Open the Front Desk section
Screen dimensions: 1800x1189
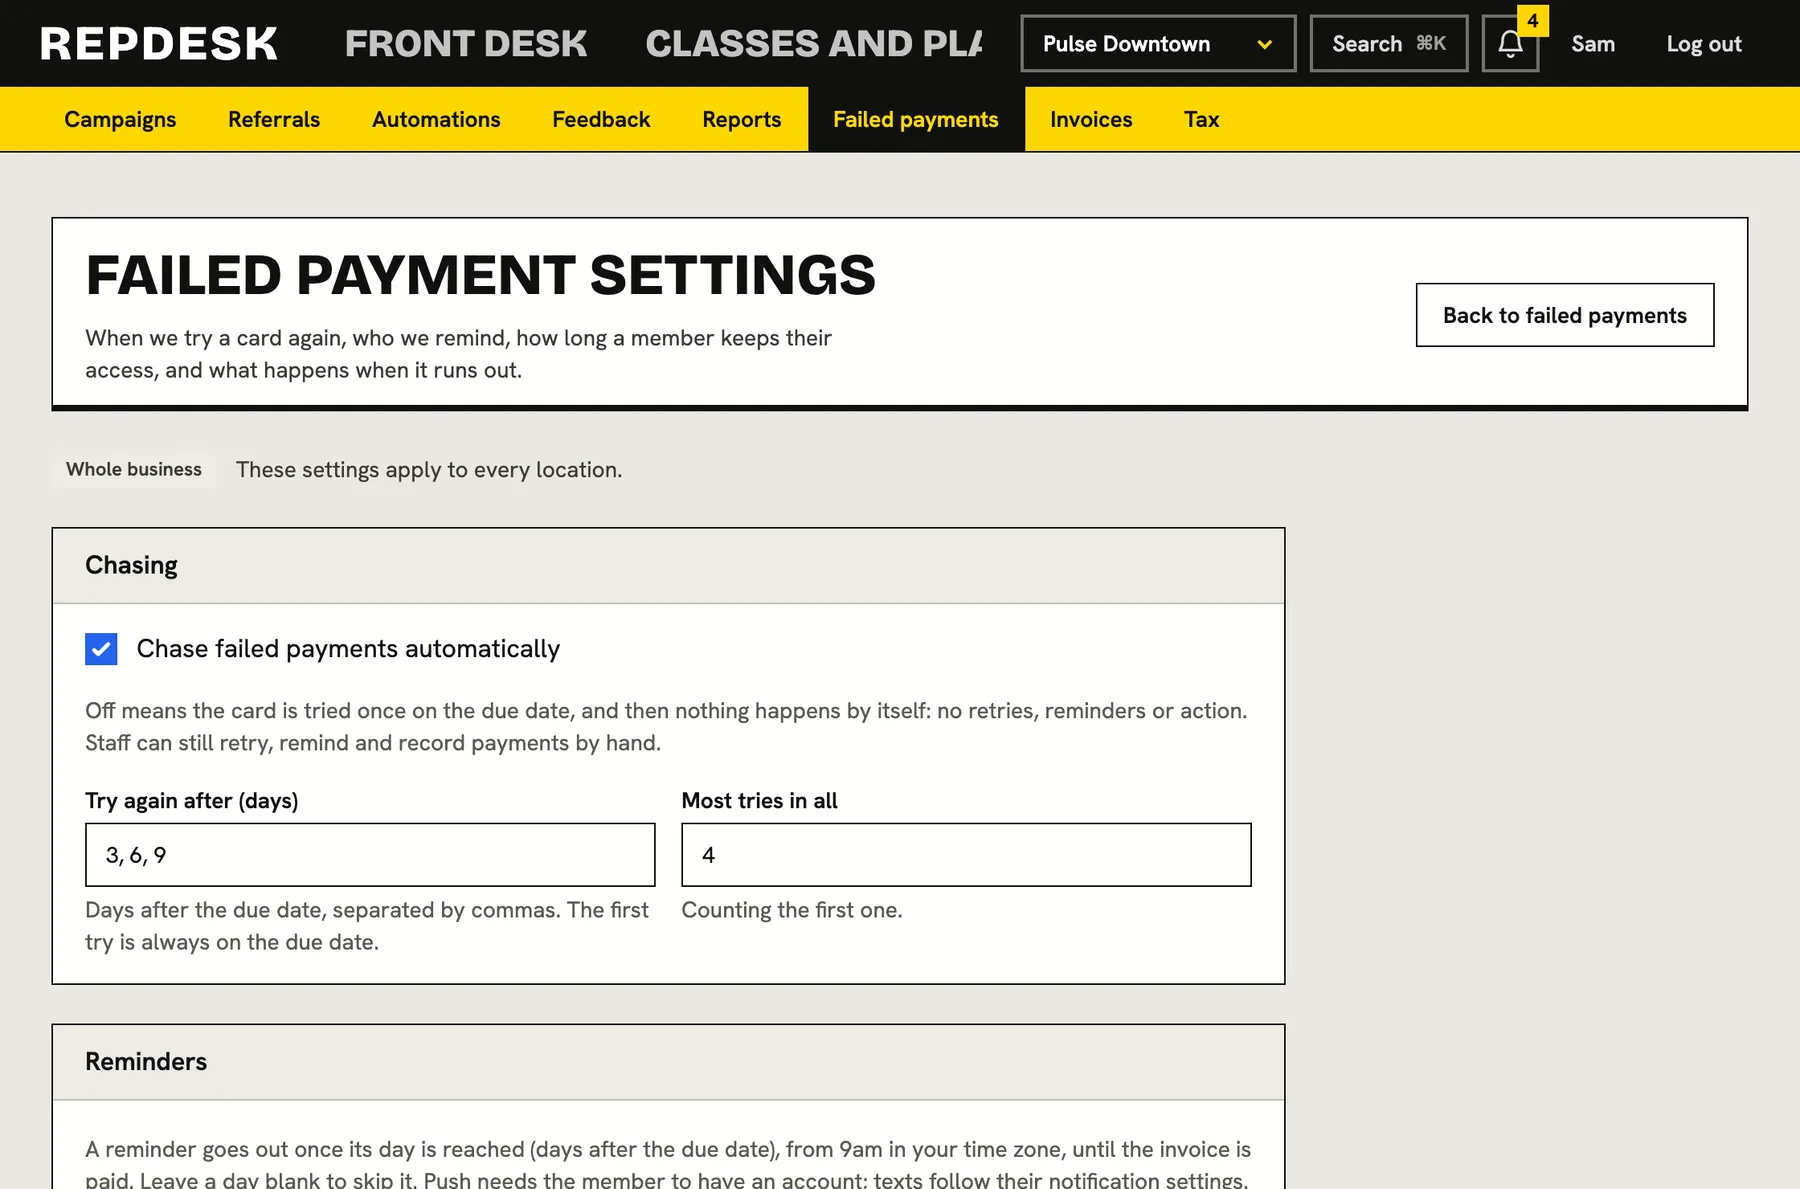pos(466,44)
